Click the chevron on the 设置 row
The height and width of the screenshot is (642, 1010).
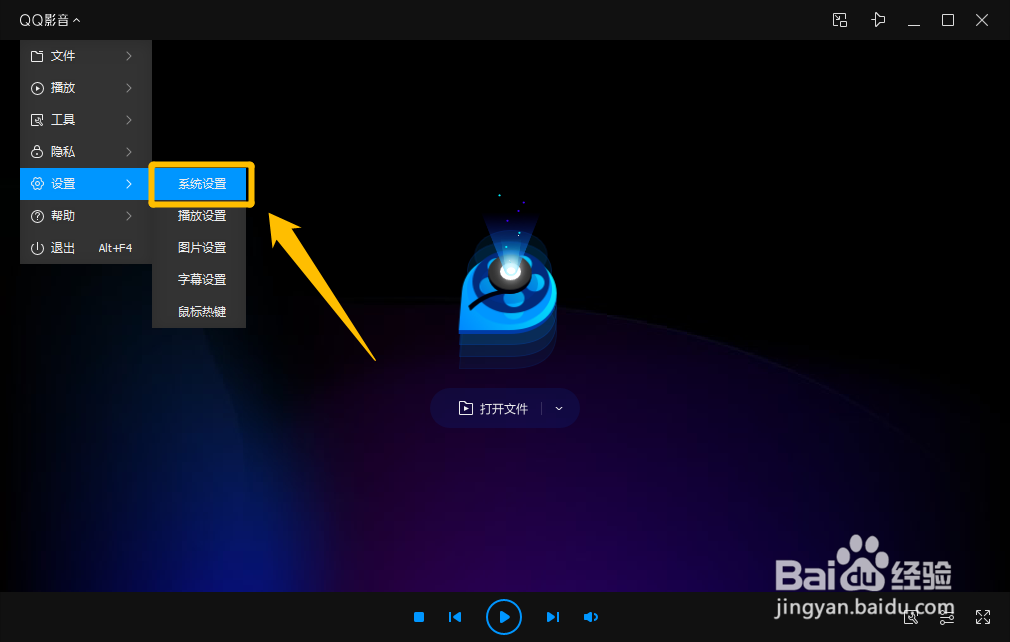(129, 184)
